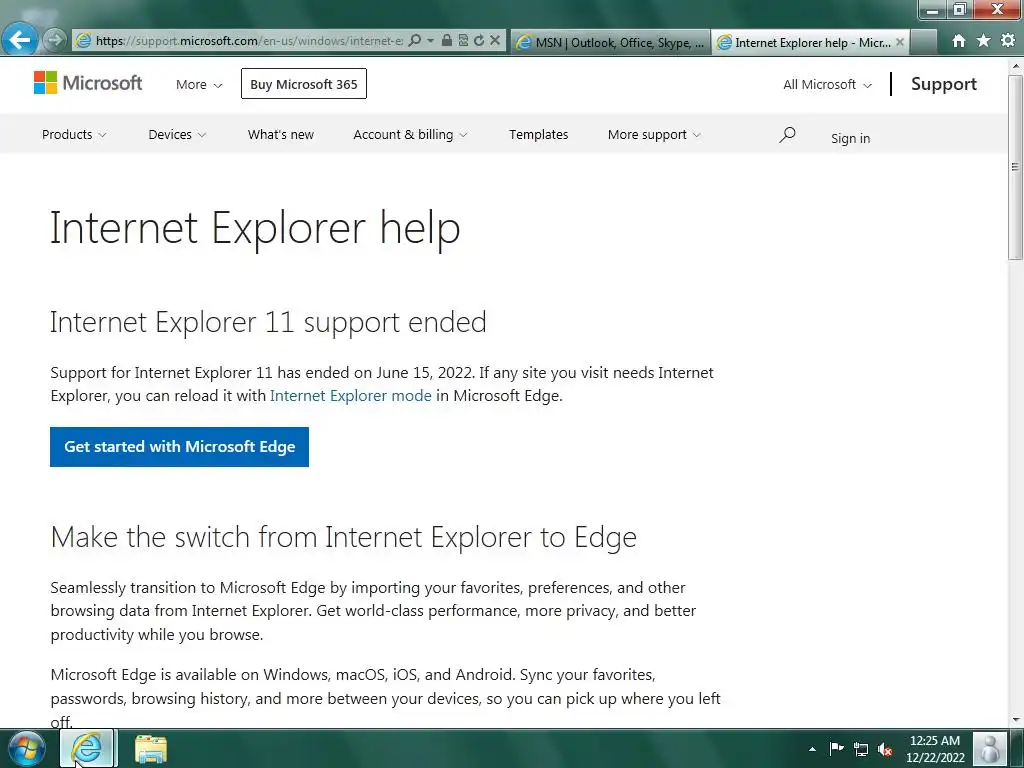Go to the browser Home page icon
Viewport: 1024px width, 768px height.
pyautogui.click(x=959, y=41)
